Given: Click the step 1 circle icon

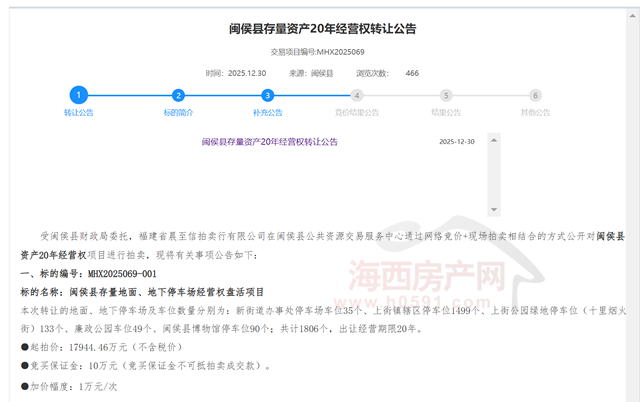Looking at the screenshot, I should [78, 95].
